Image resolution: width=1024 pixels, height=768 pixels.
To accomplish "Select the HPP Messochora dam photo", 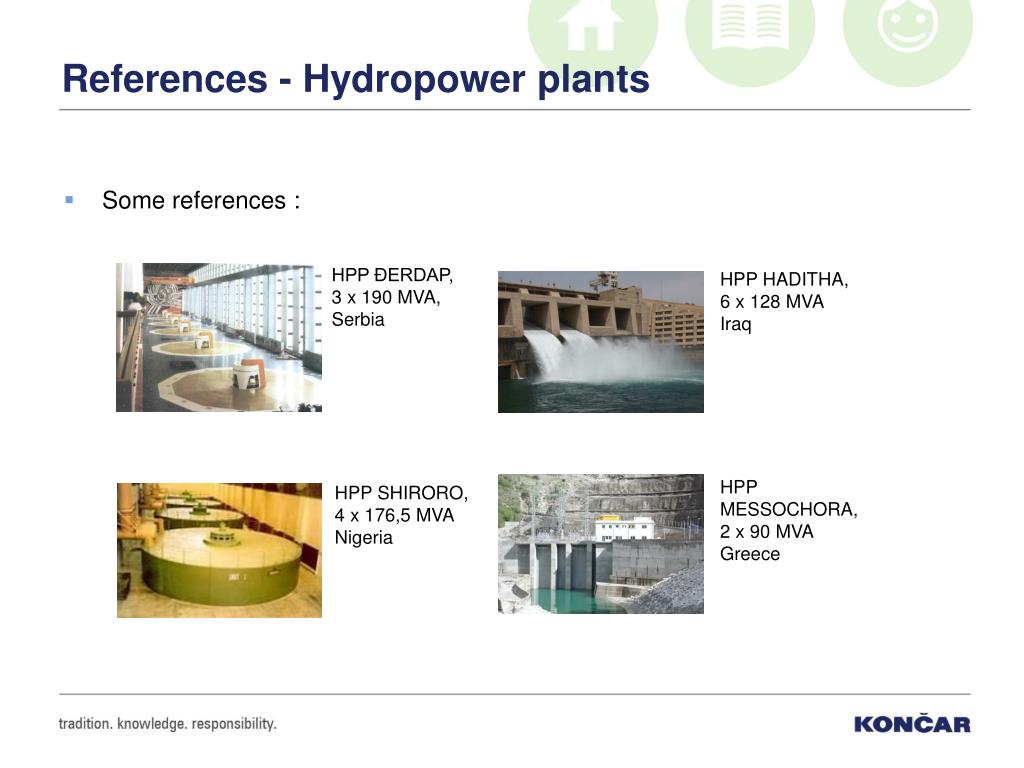I will click(600, 544).
